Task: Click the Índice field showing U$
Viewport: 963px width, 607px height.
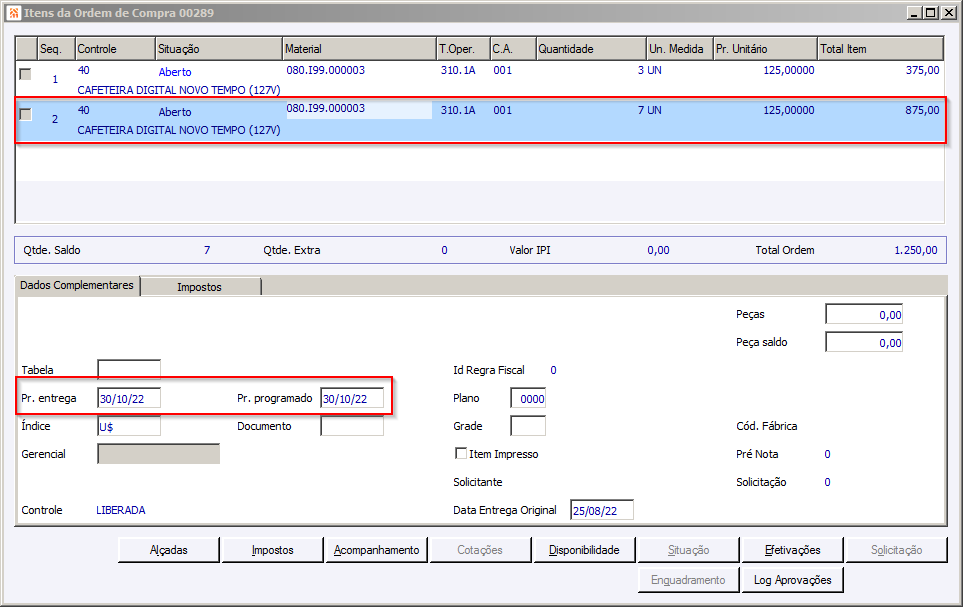Action: click(128, 426)
